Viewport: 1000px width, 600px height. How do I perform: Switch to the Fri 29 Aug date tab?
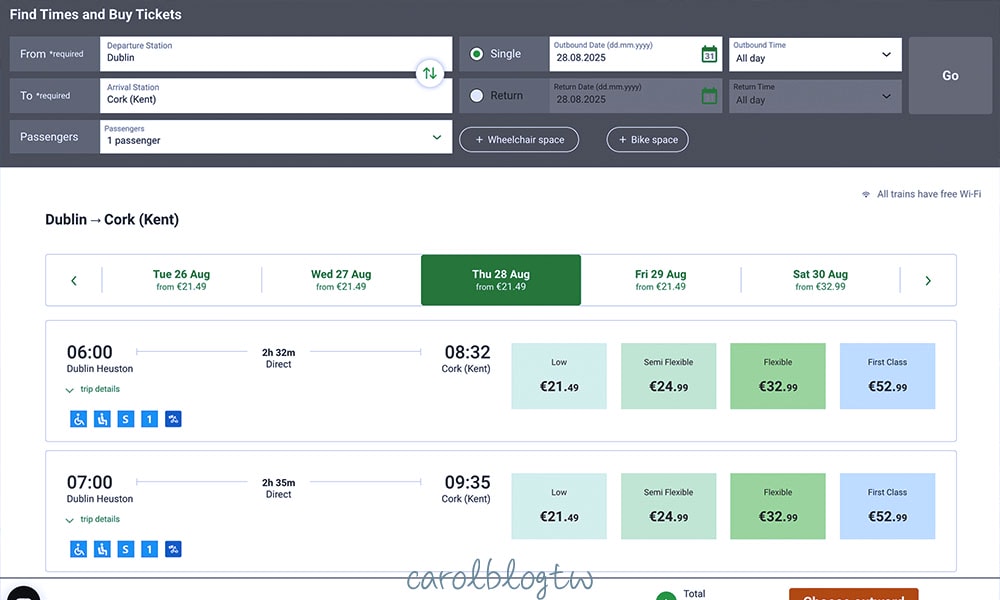point(660,280)
